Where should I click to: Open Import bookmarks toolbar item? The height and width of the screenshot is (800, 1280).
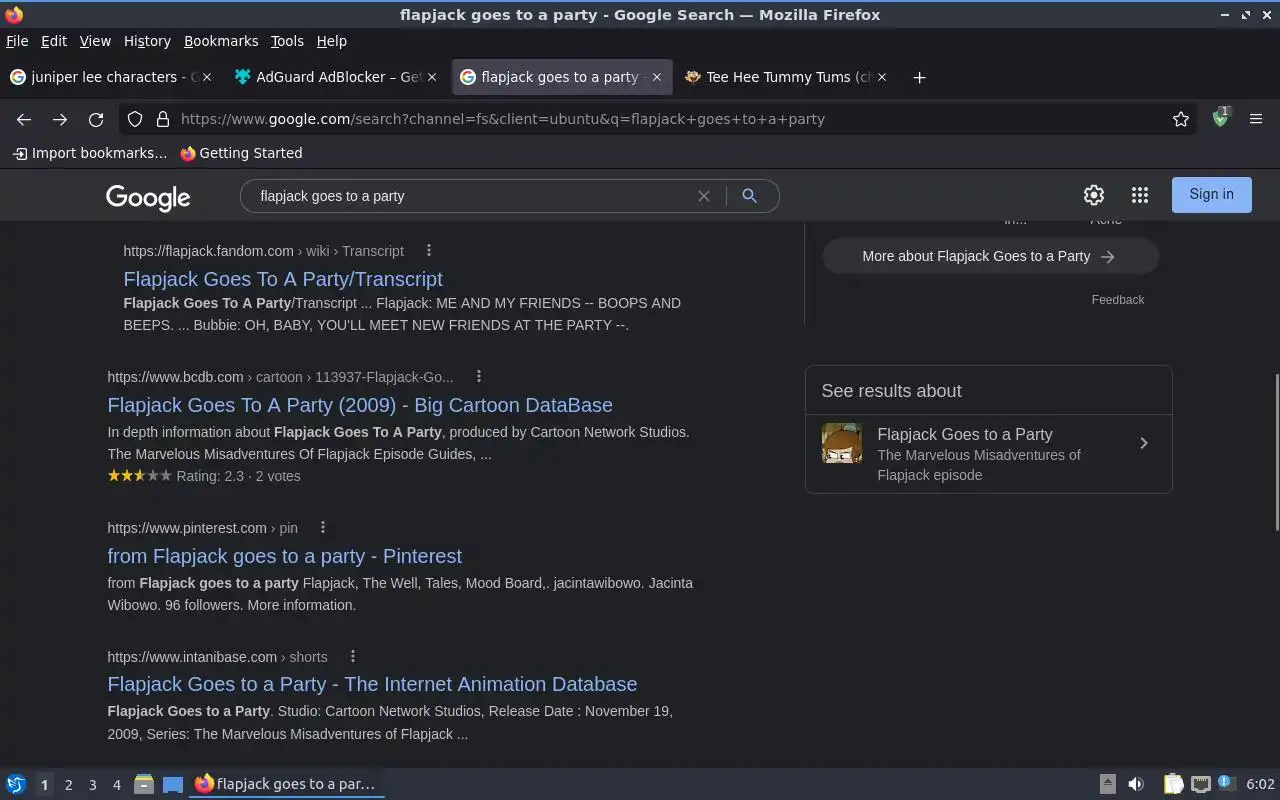click(x=90, y=153)
